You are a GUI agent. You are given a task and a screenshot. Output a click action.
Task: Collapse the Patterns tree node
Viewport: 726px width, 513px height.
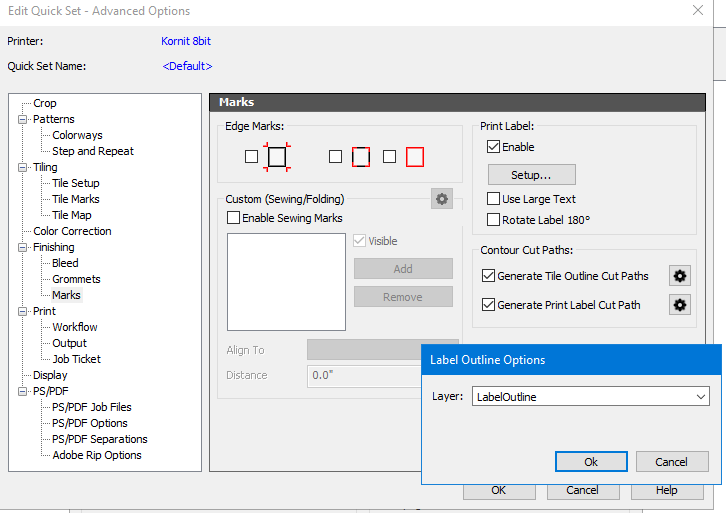tap(23, 119)
